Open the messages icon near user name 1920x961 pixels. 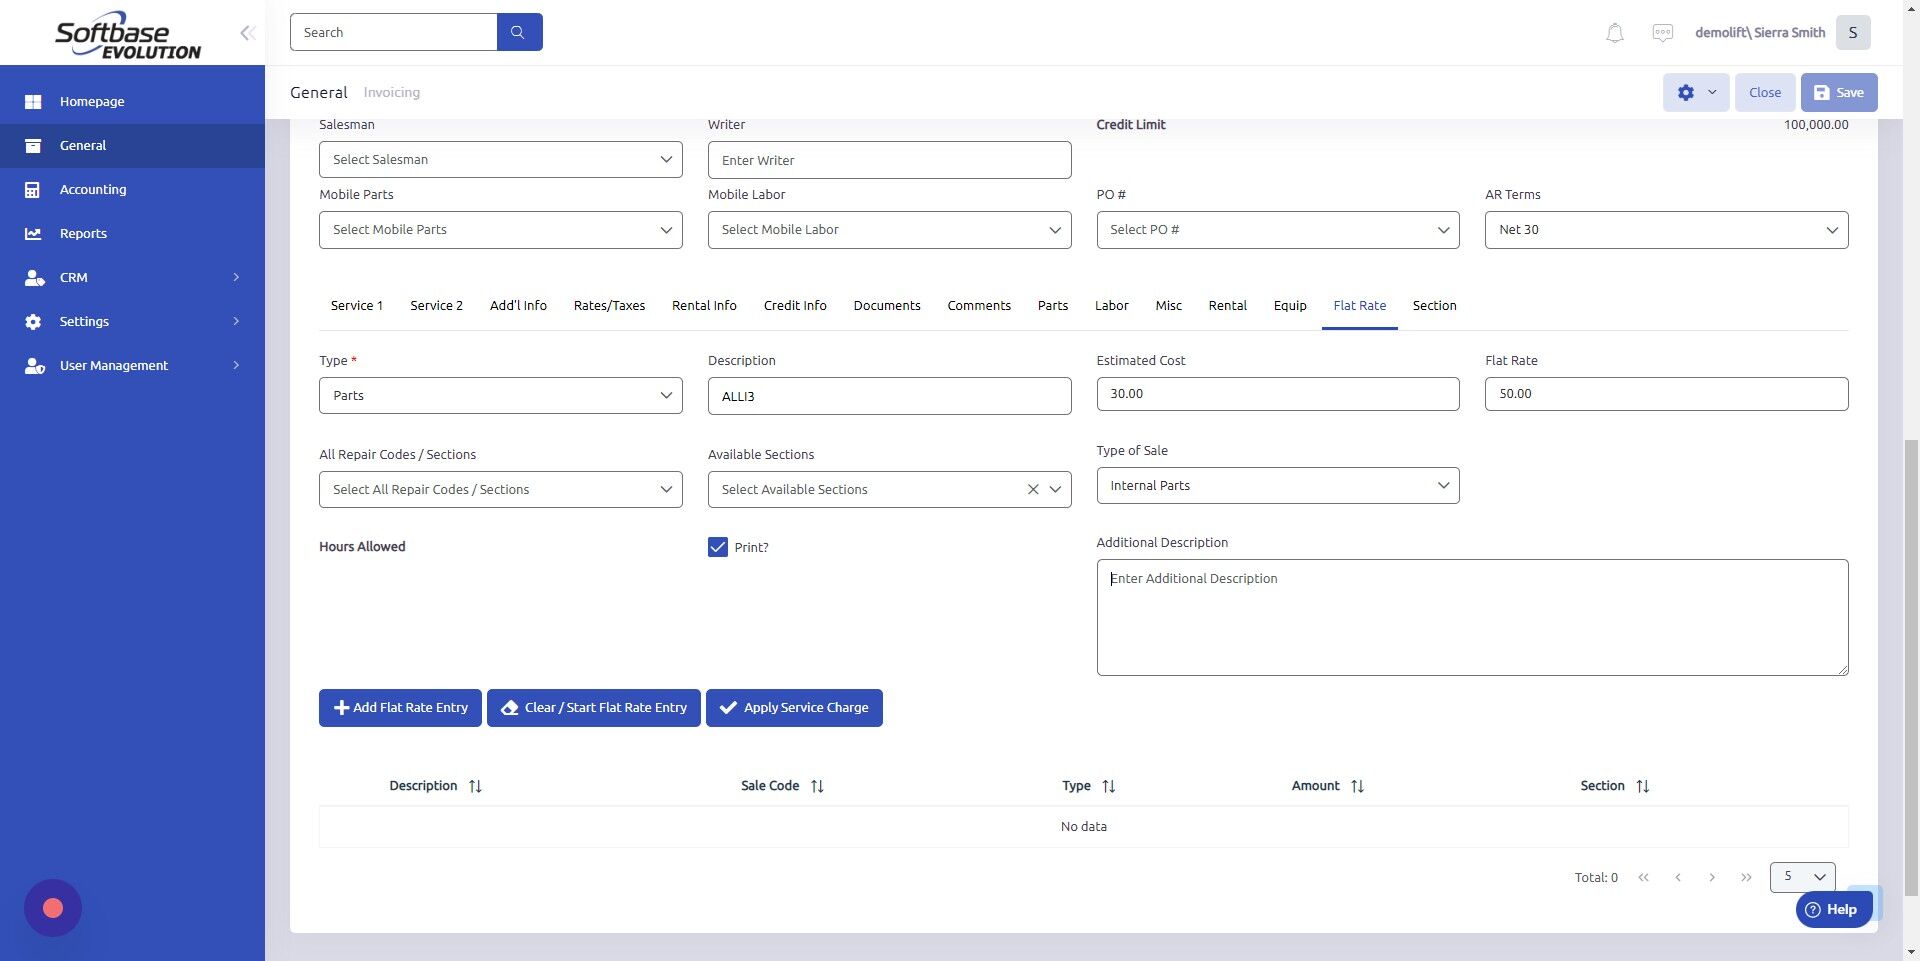point(1662,32)
